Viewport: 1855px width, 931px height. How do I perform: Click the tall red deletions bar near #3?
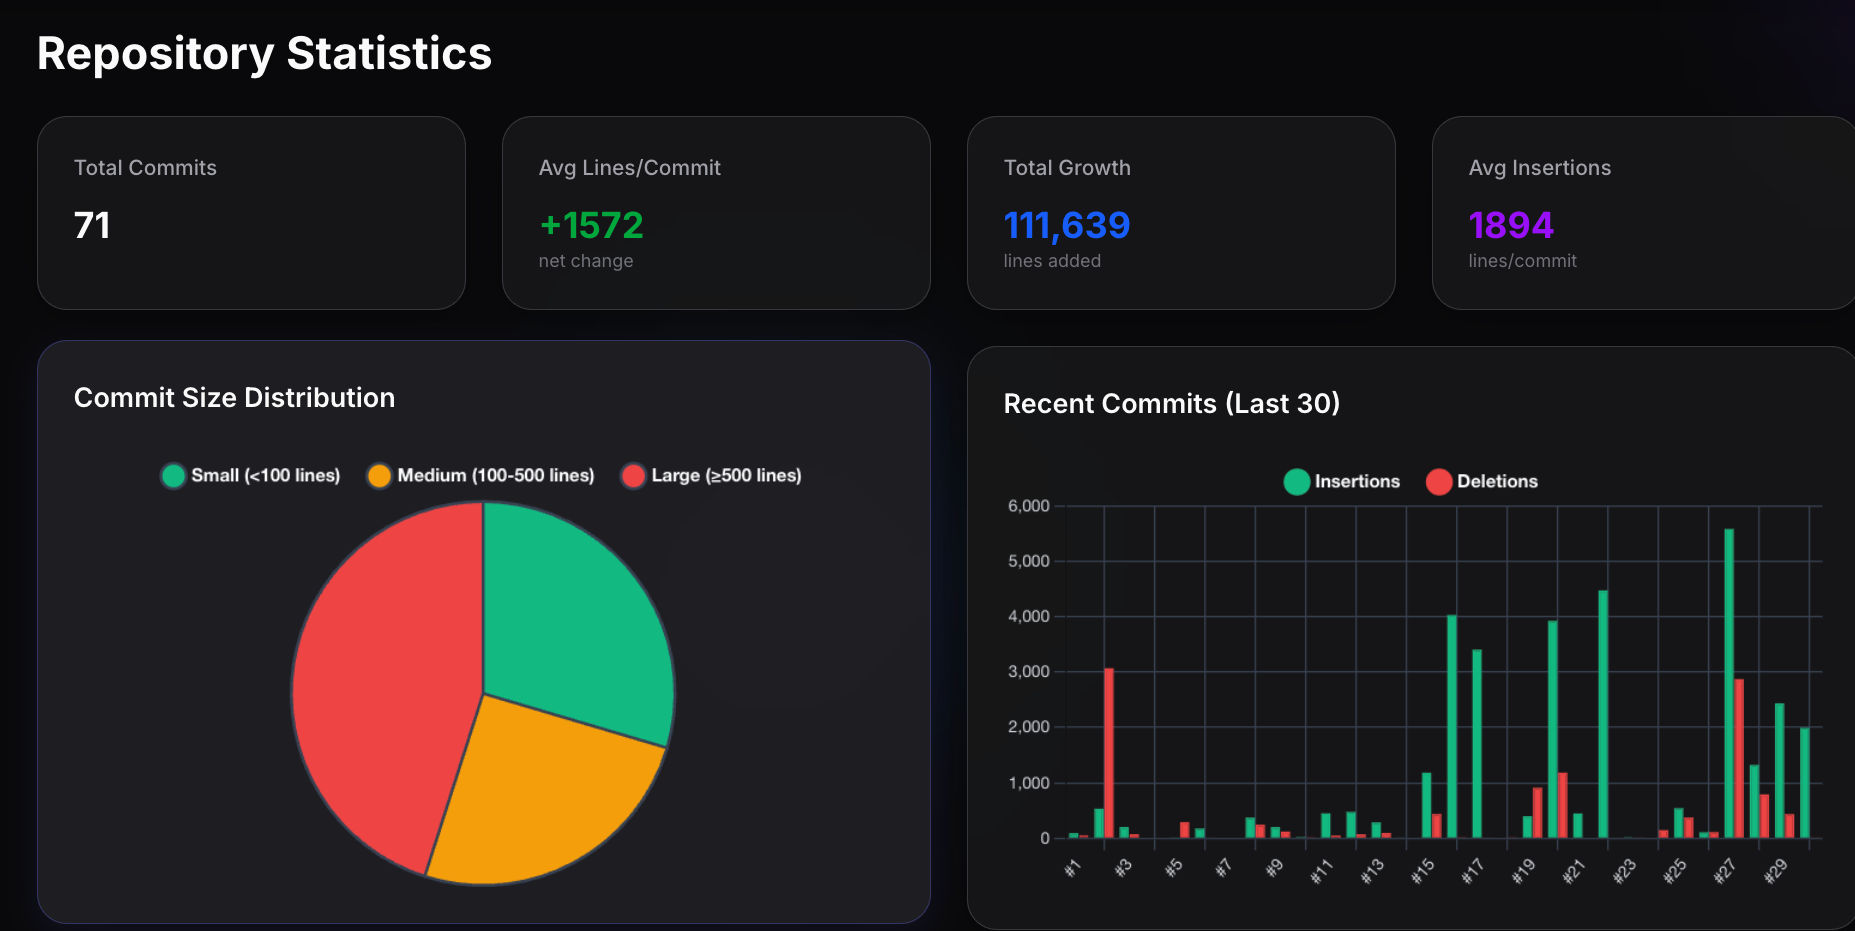coord(1109,753)
